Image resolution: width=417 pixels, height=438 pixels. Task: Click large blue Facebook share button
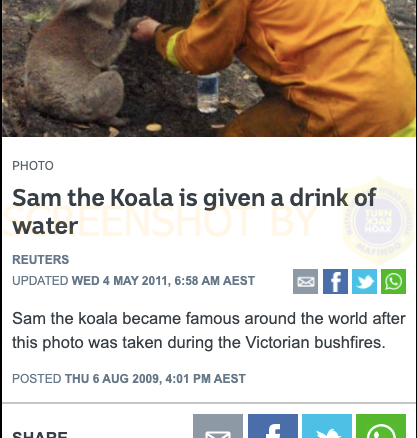[273, 426]
